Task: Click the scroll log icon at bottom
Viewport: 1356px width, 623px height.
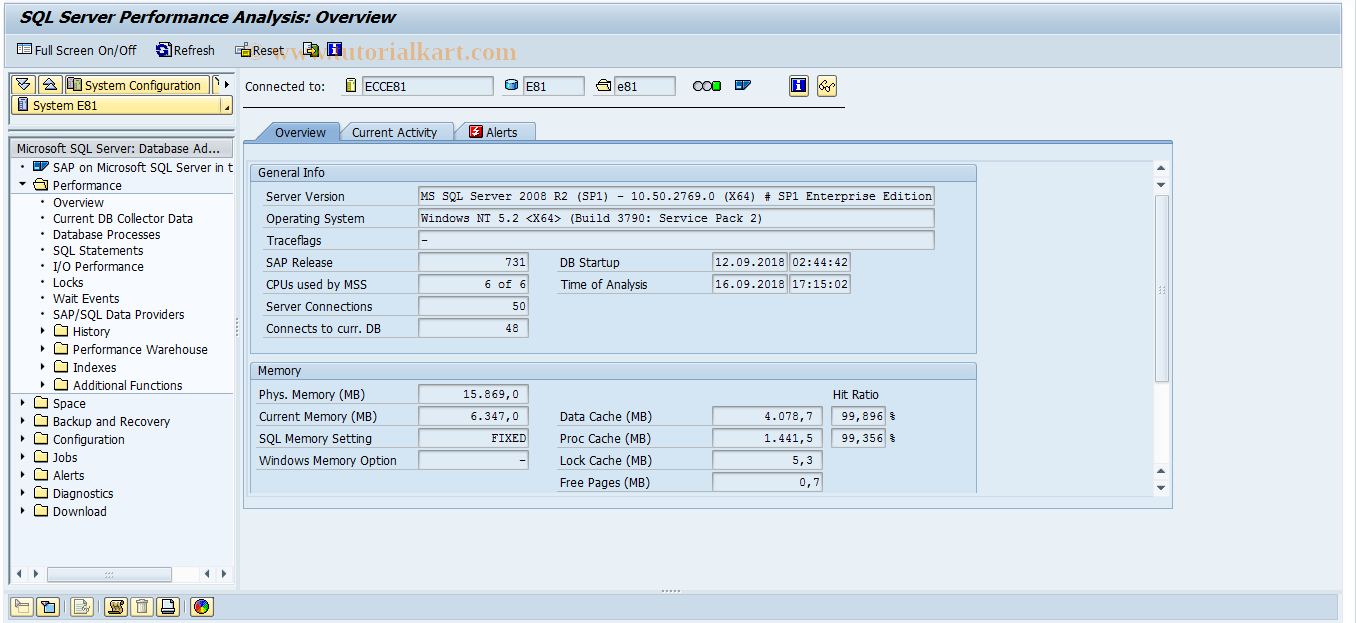Action: [116, 606]
